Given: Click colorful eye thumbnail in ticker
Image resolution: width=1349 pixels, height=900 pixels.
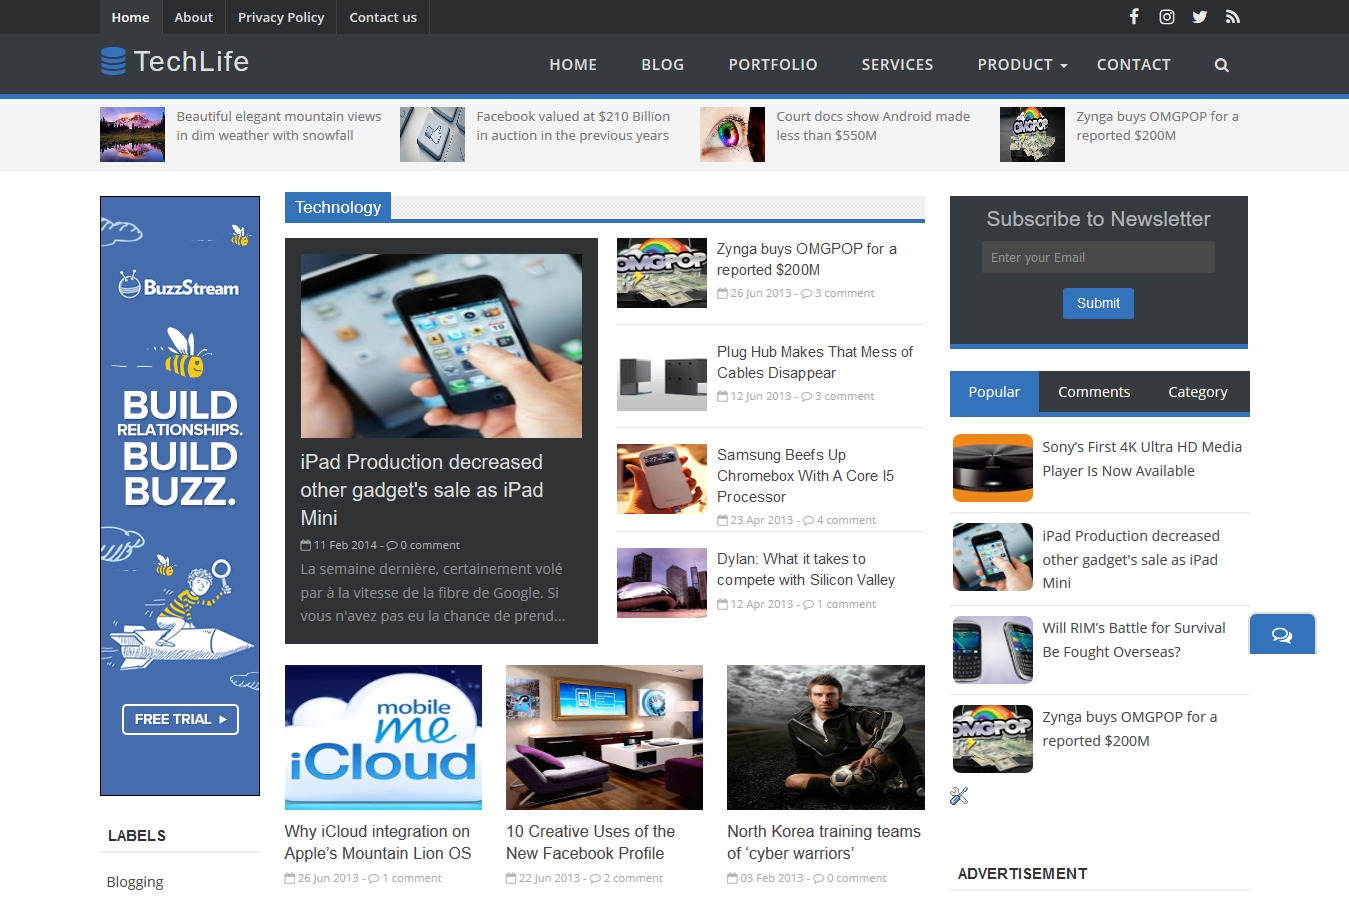Looking at the screenshot, I should 732,134.
